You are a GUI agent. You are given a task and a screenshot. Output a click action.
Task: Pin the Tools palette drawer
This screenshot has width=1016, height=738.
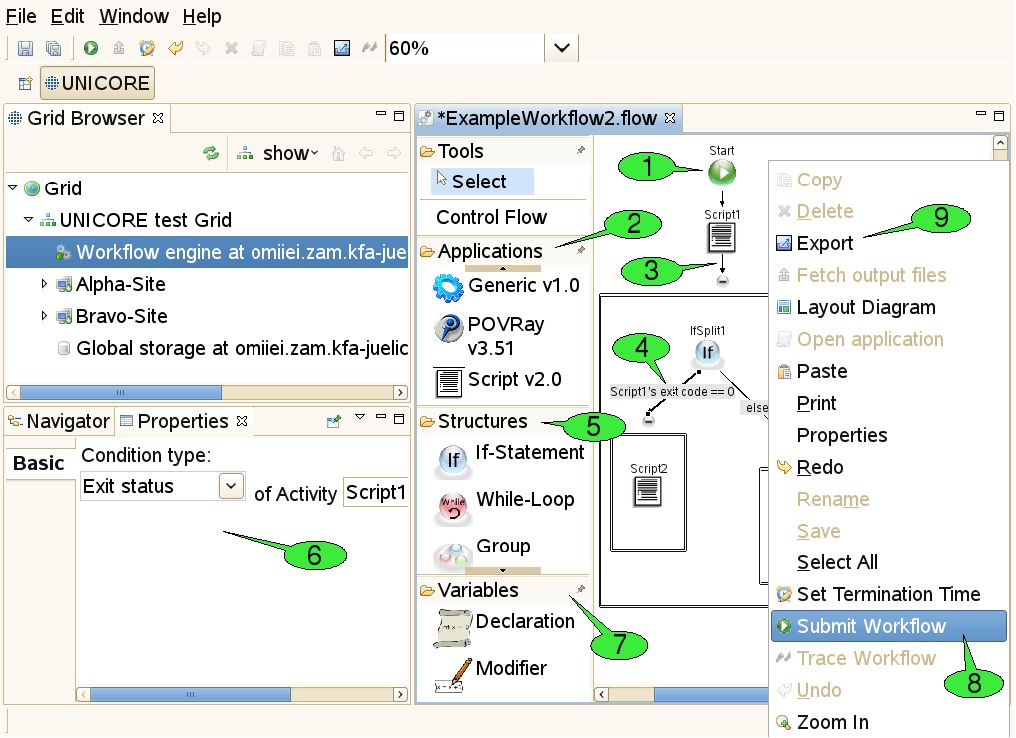point(581,150)
